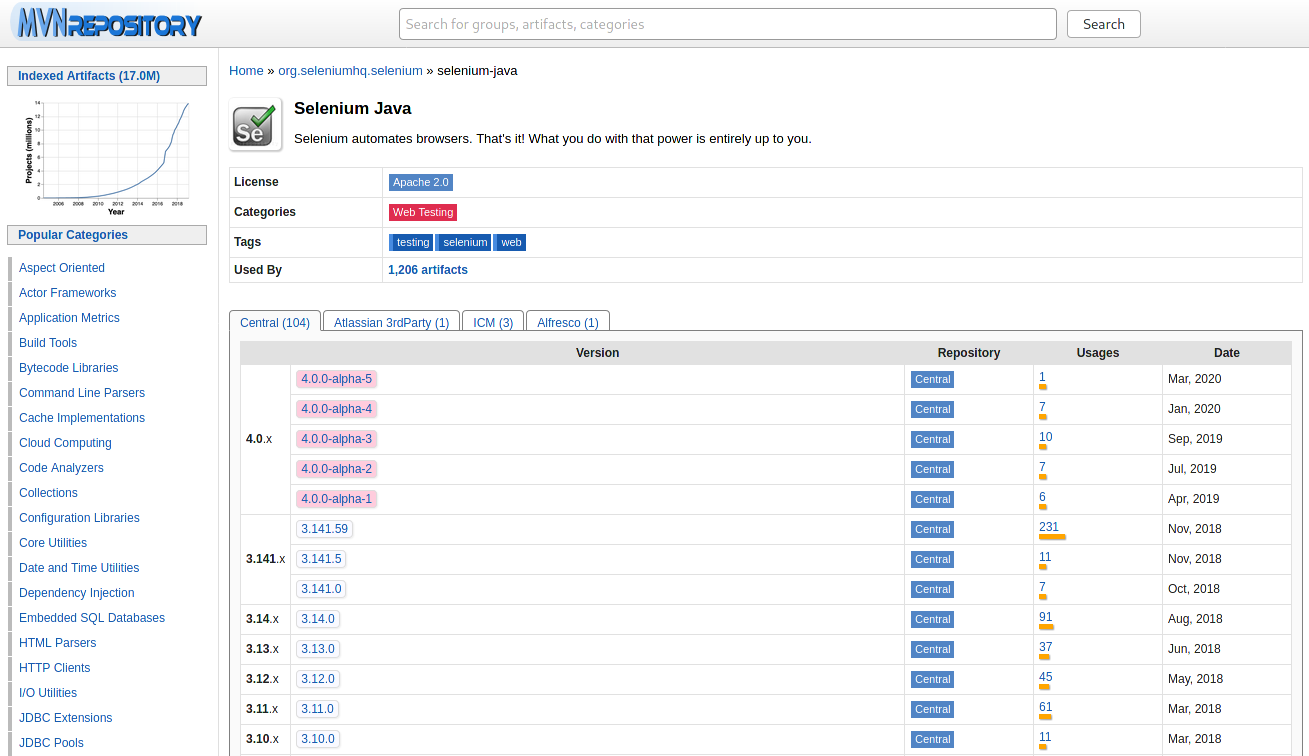The width and height of the screenshot is (1309, 756).
Task: Select the selenium tag
Action: [x=464, y=242]
